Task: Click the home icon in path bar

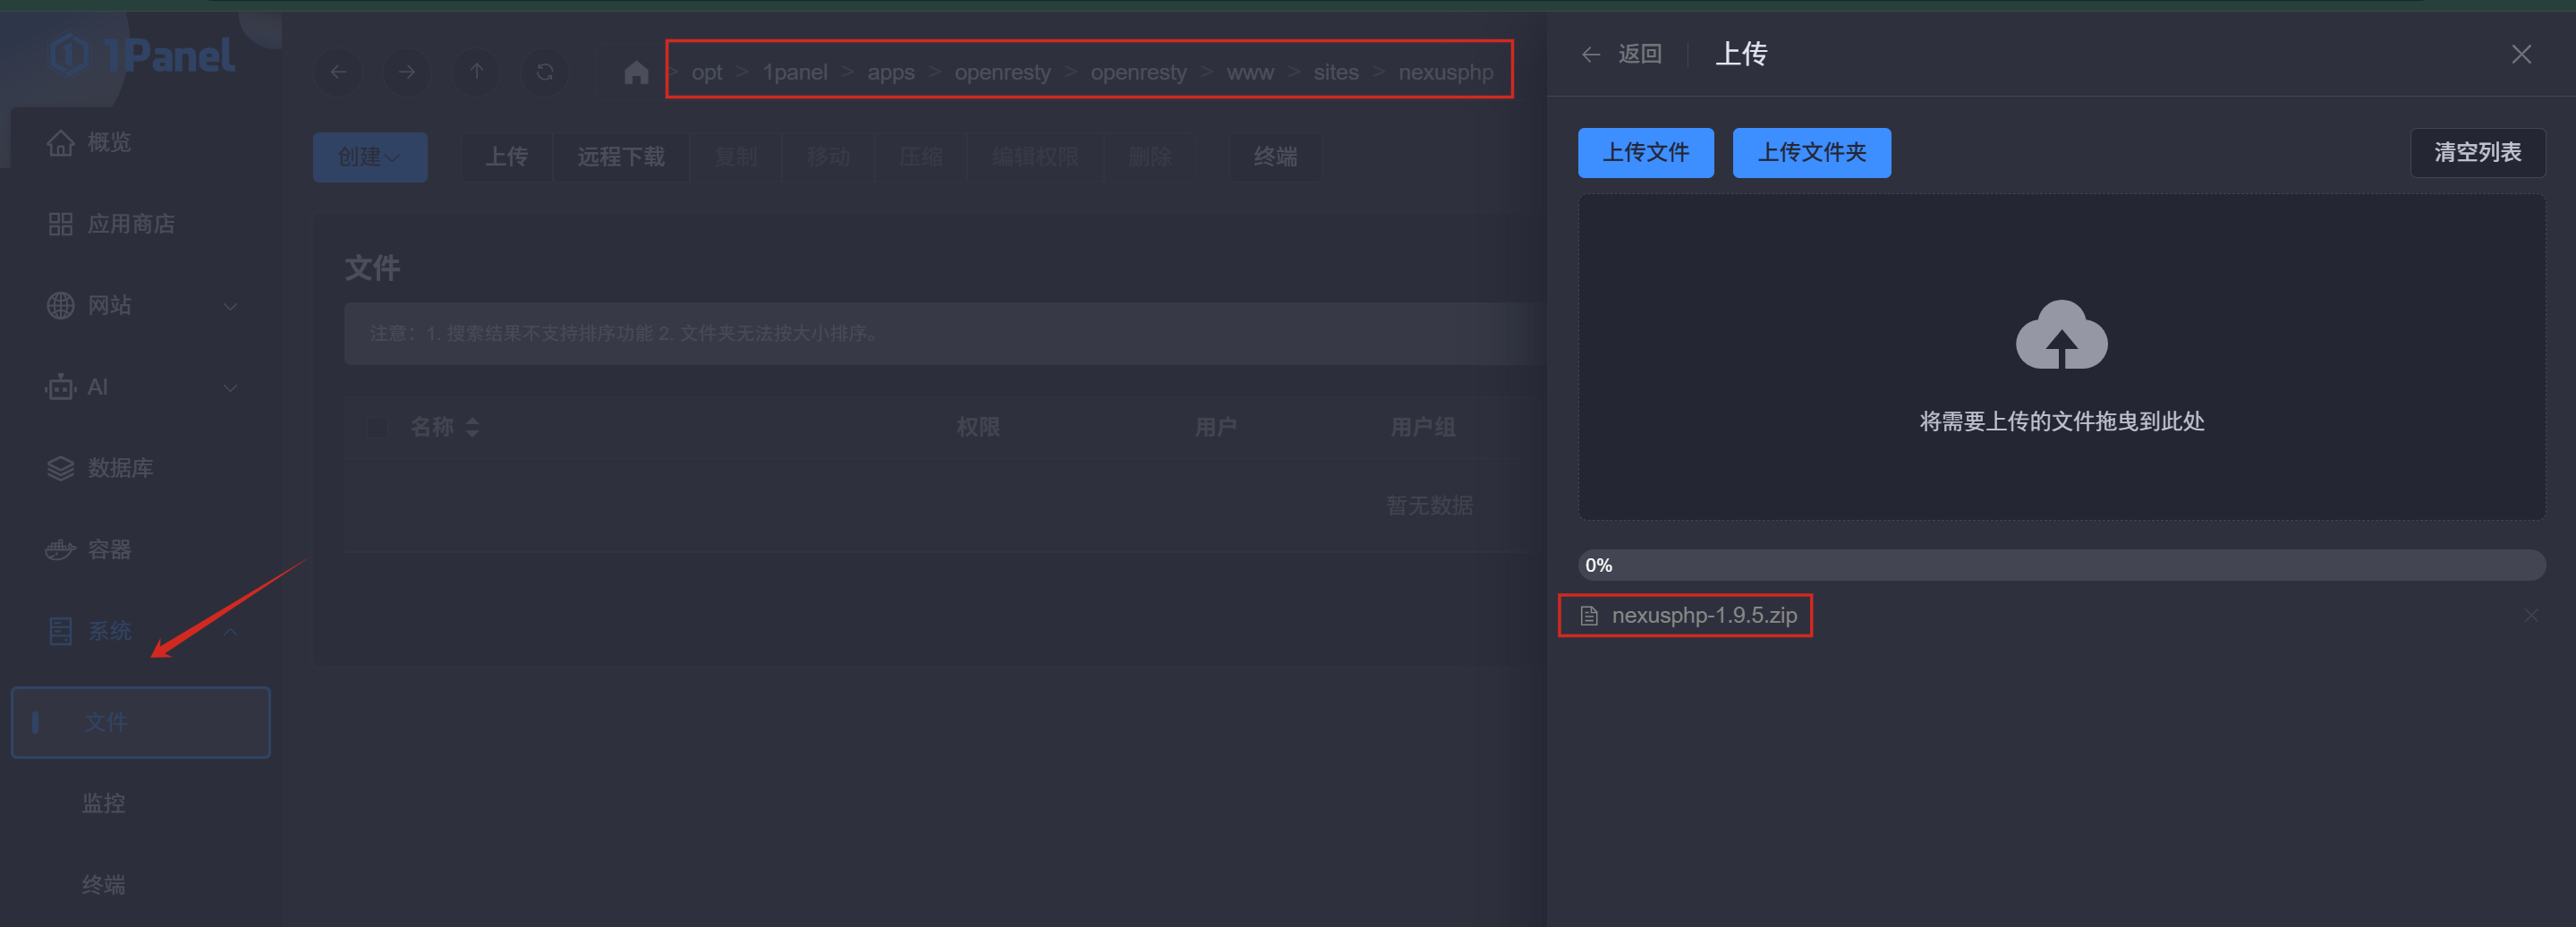Action: click(636, 73)
